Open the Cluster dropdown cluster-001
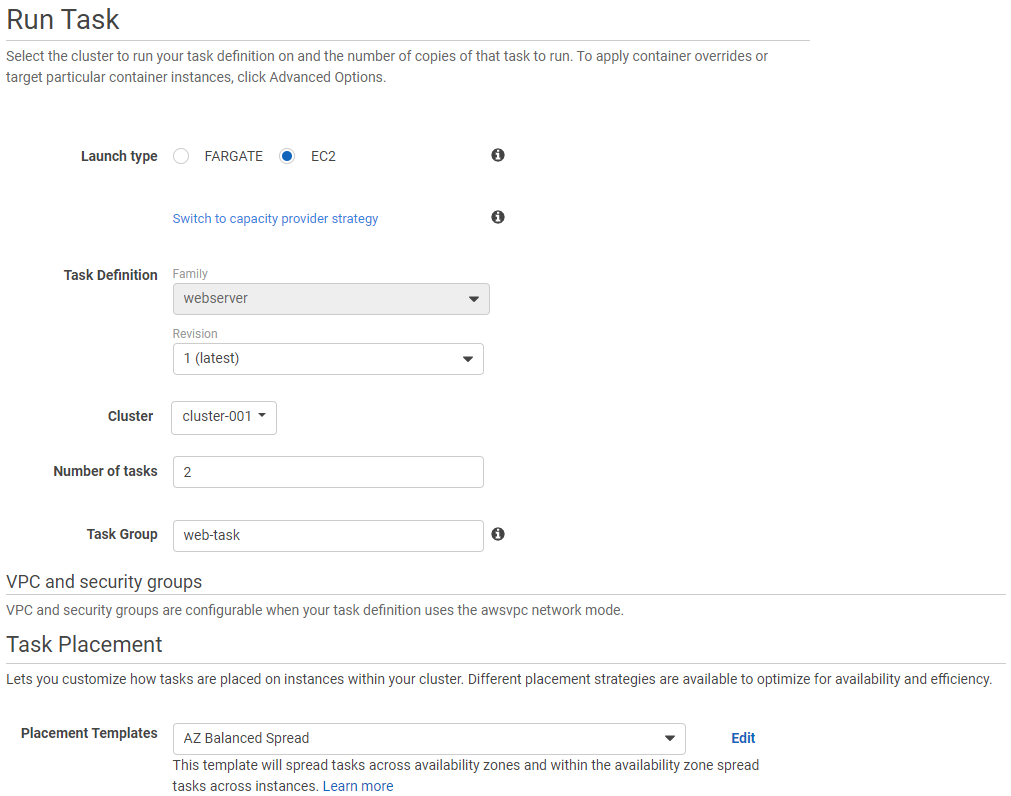Screen dimensions: 1011x796 tap(224, 418)
